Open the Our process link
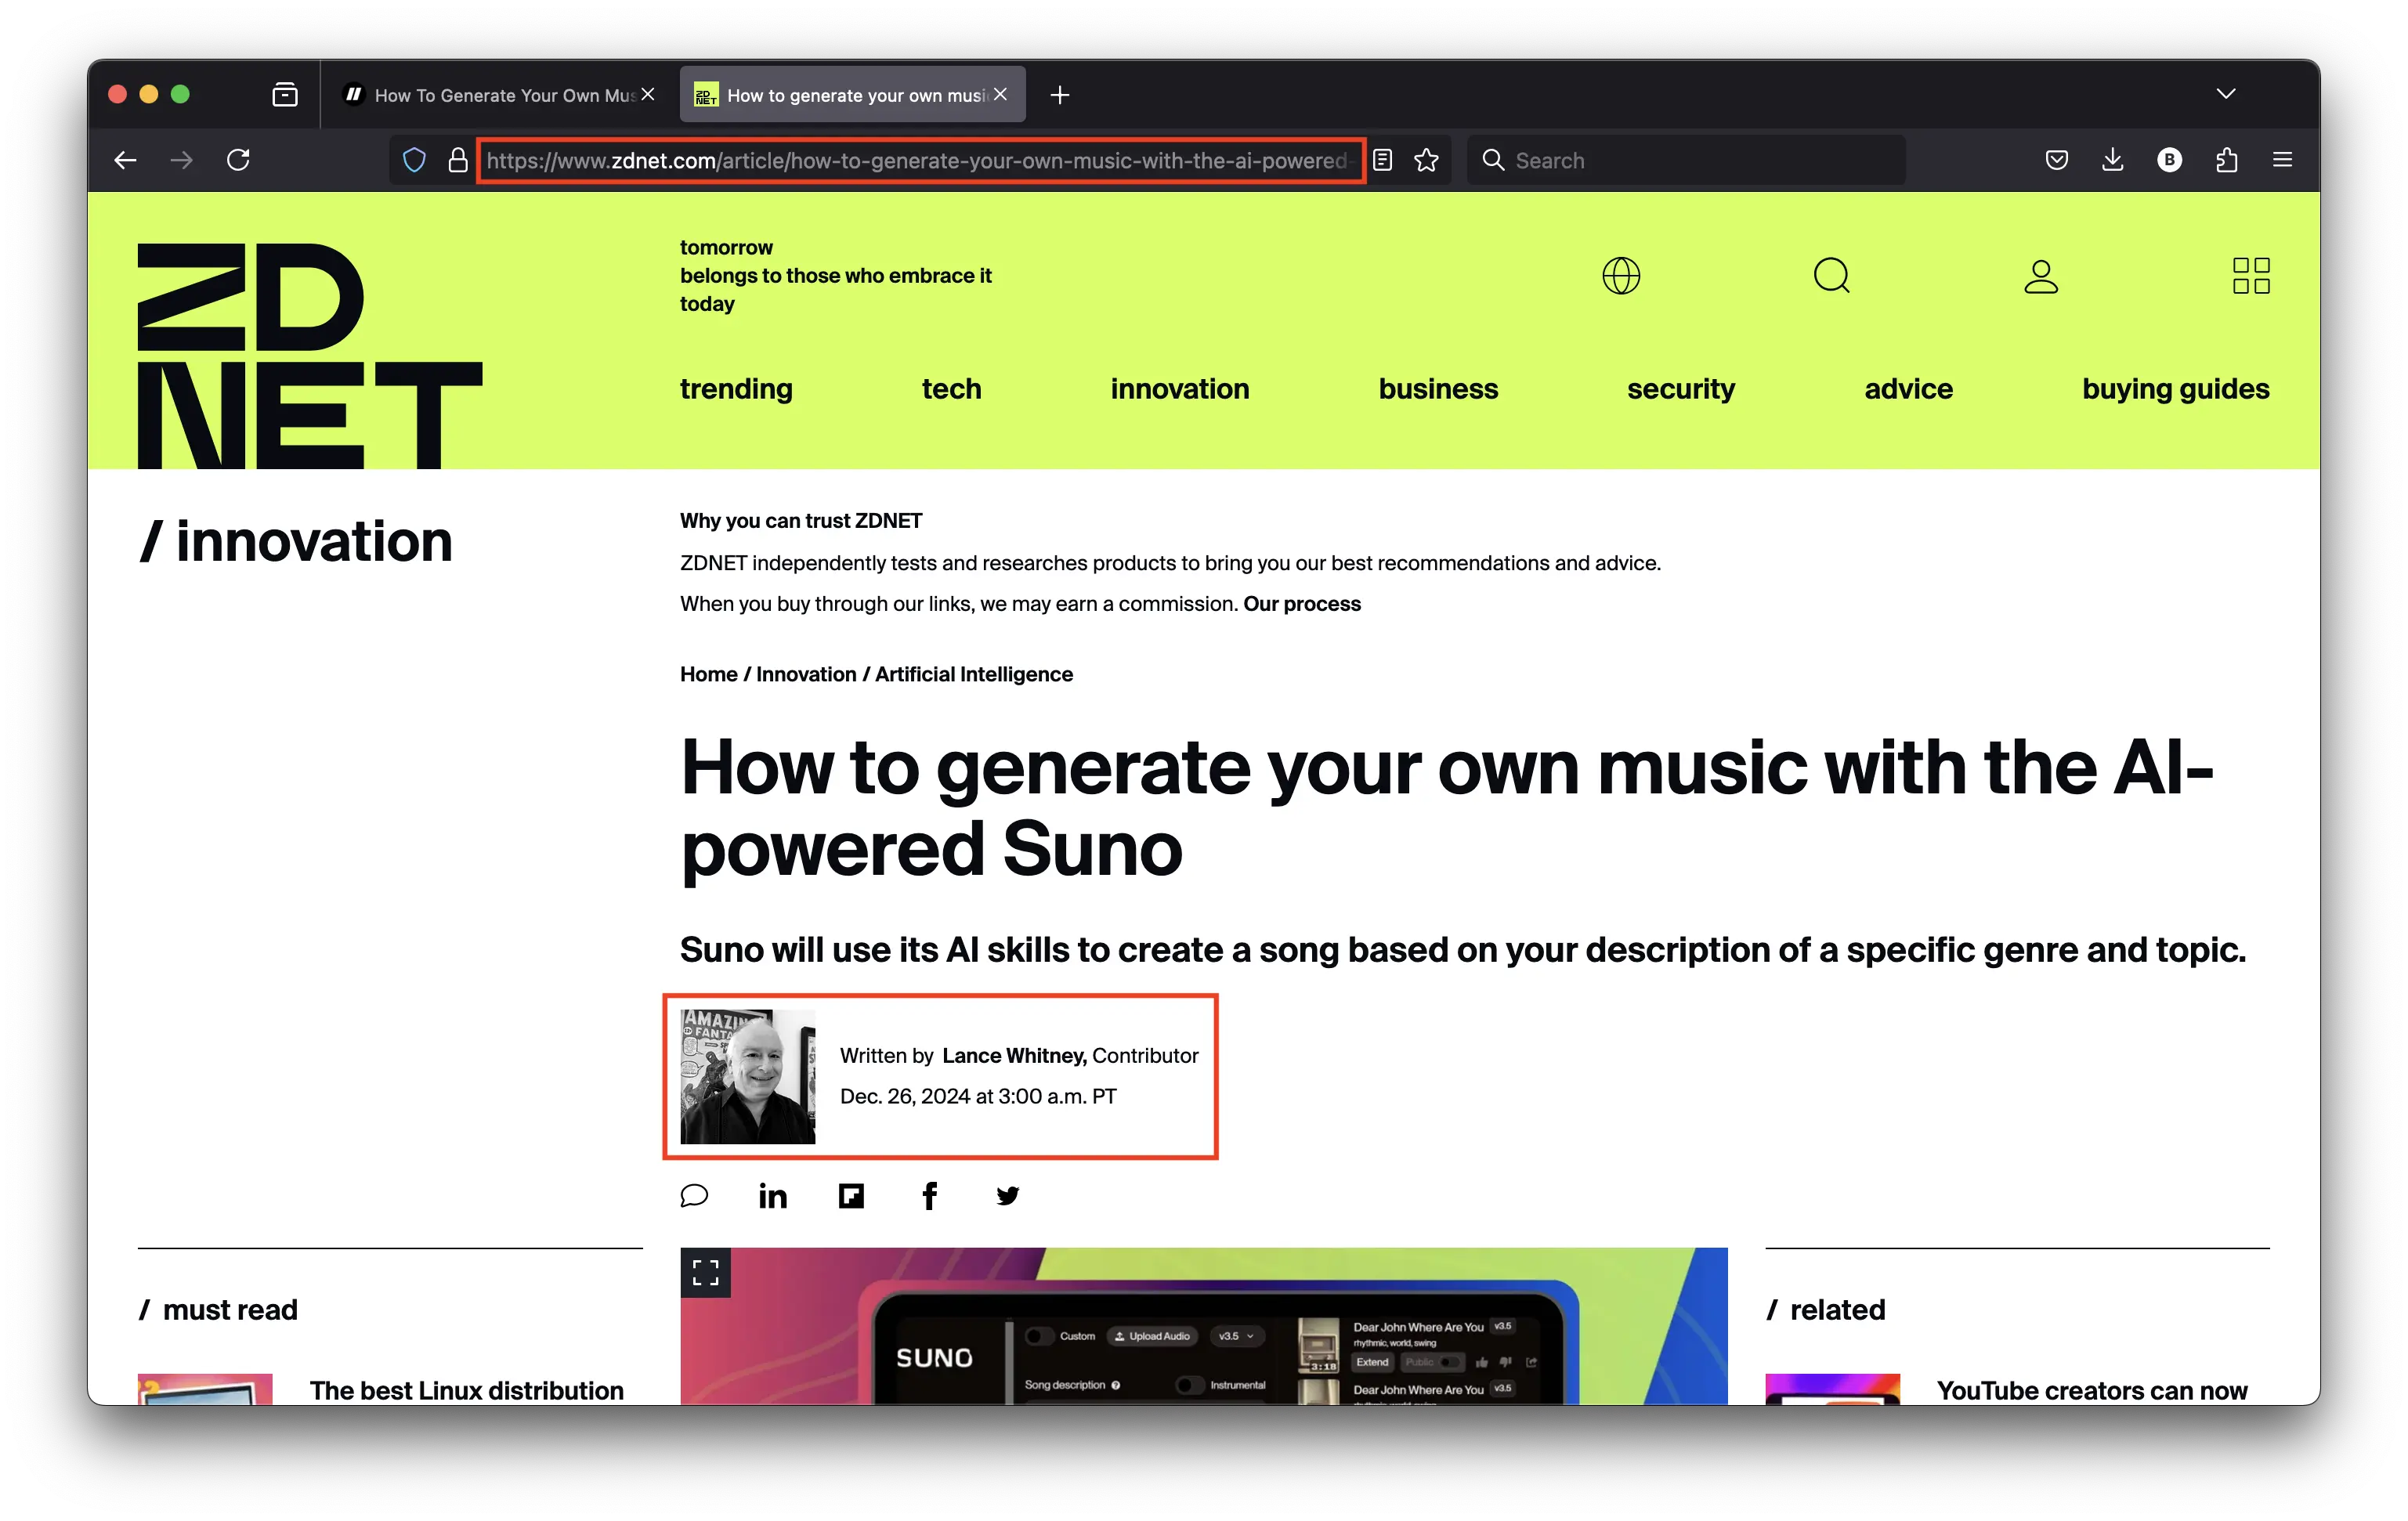This screenshot has width=2408, height=1521. click(1302, 604)
